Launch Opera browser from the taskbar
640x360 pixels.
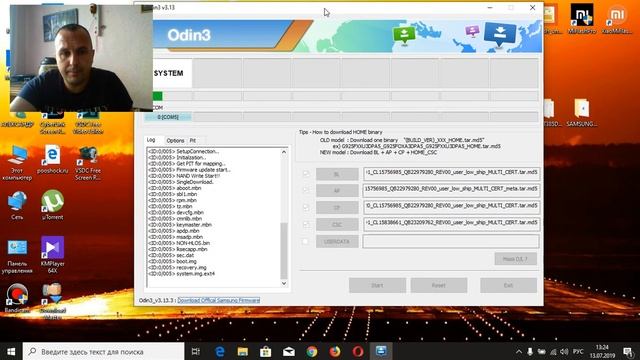[x=358, y=351]
